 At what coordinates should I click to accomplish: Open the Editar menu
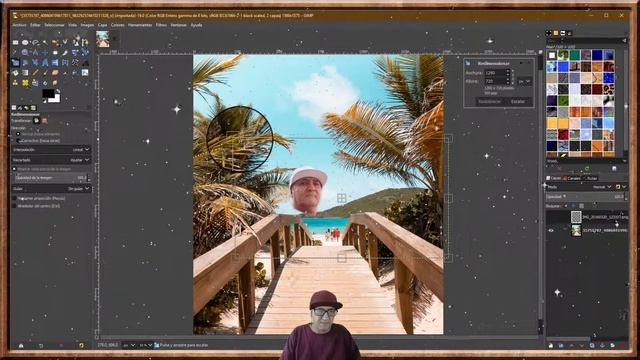pyautogui.click(x=35, y=25)
